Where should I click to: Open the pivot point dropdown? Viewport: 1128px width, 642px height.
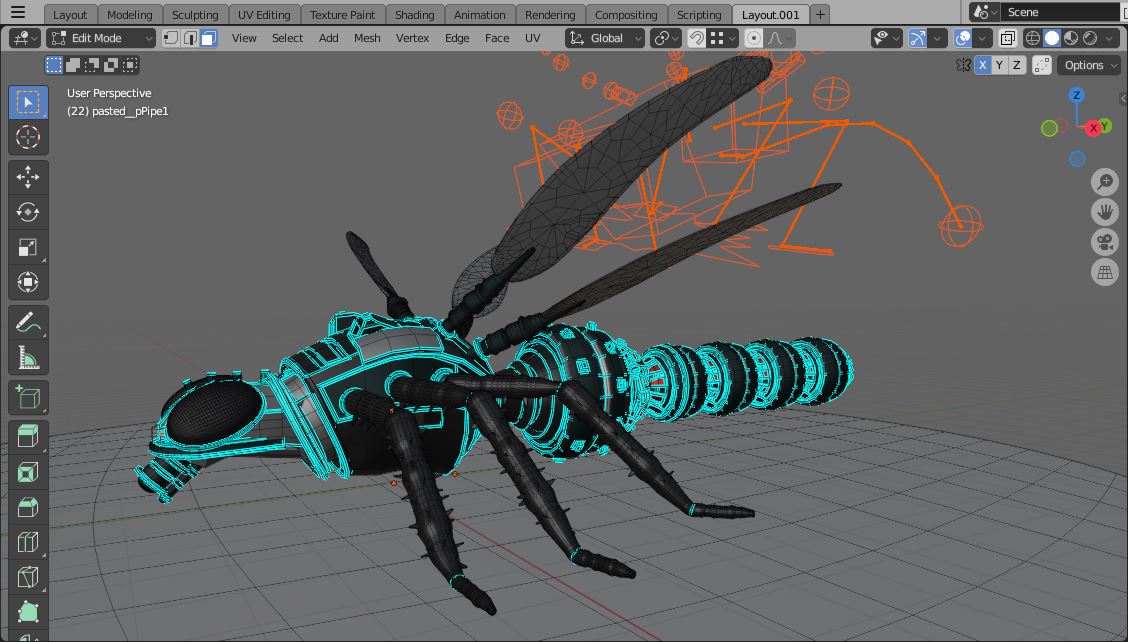tap(665, 38)
